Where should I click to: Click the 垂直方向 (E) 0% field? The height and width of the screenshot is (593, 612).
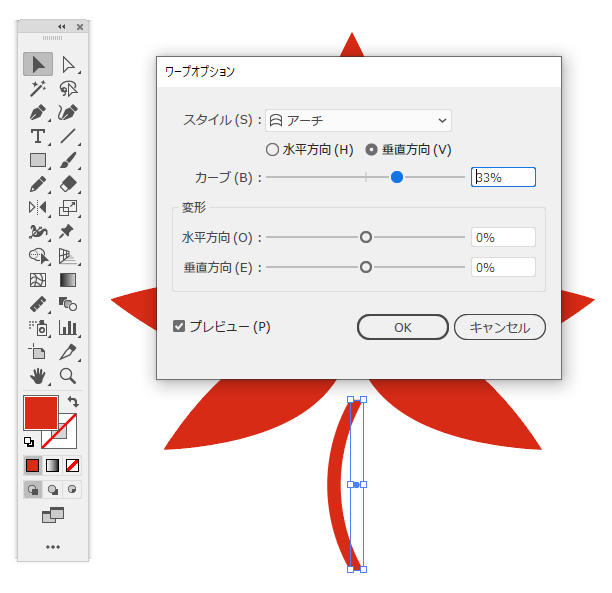503,267
